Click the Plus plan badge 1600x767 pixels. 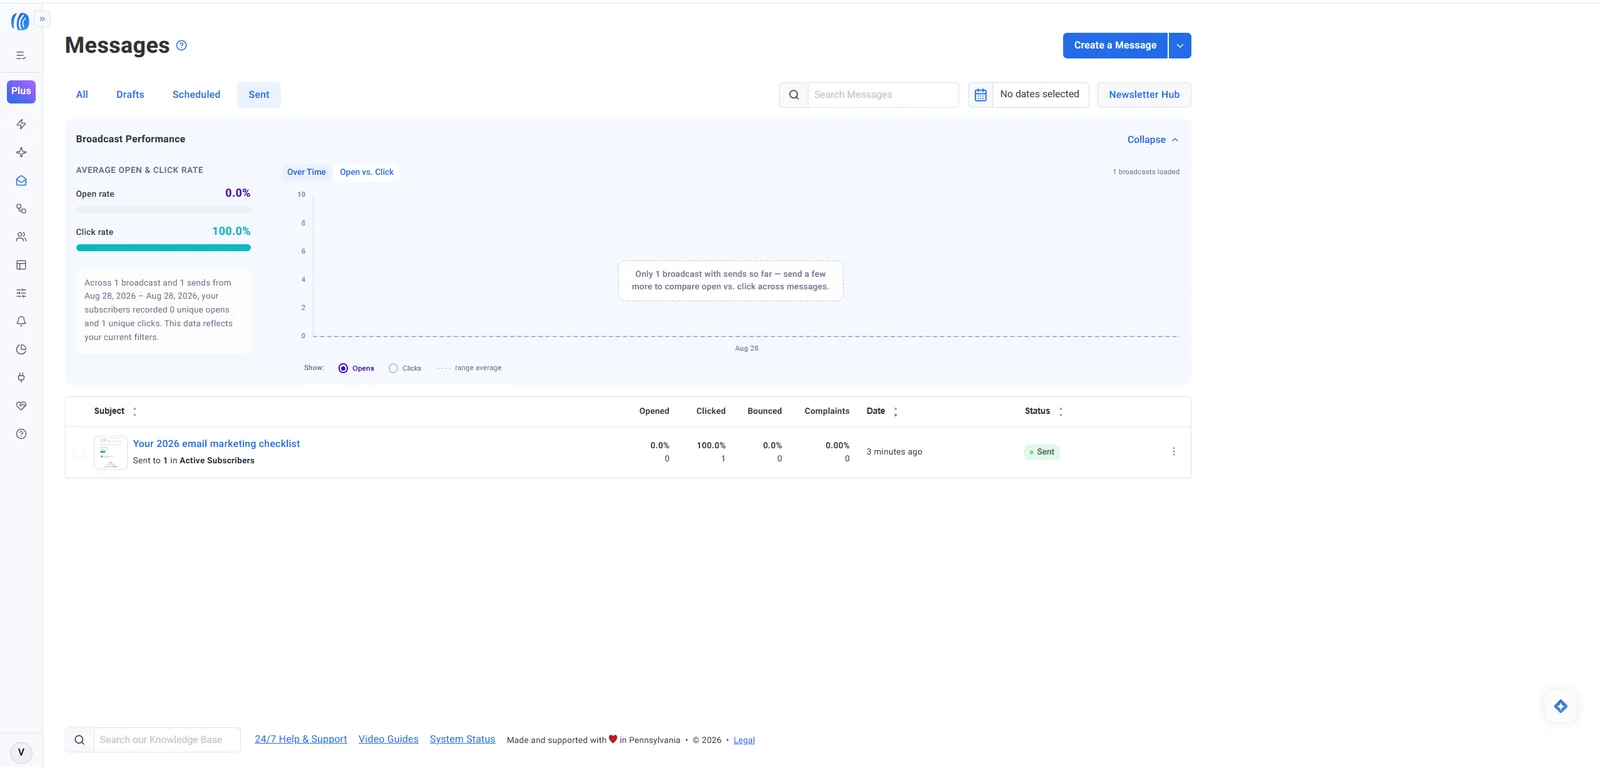(21, 91)
